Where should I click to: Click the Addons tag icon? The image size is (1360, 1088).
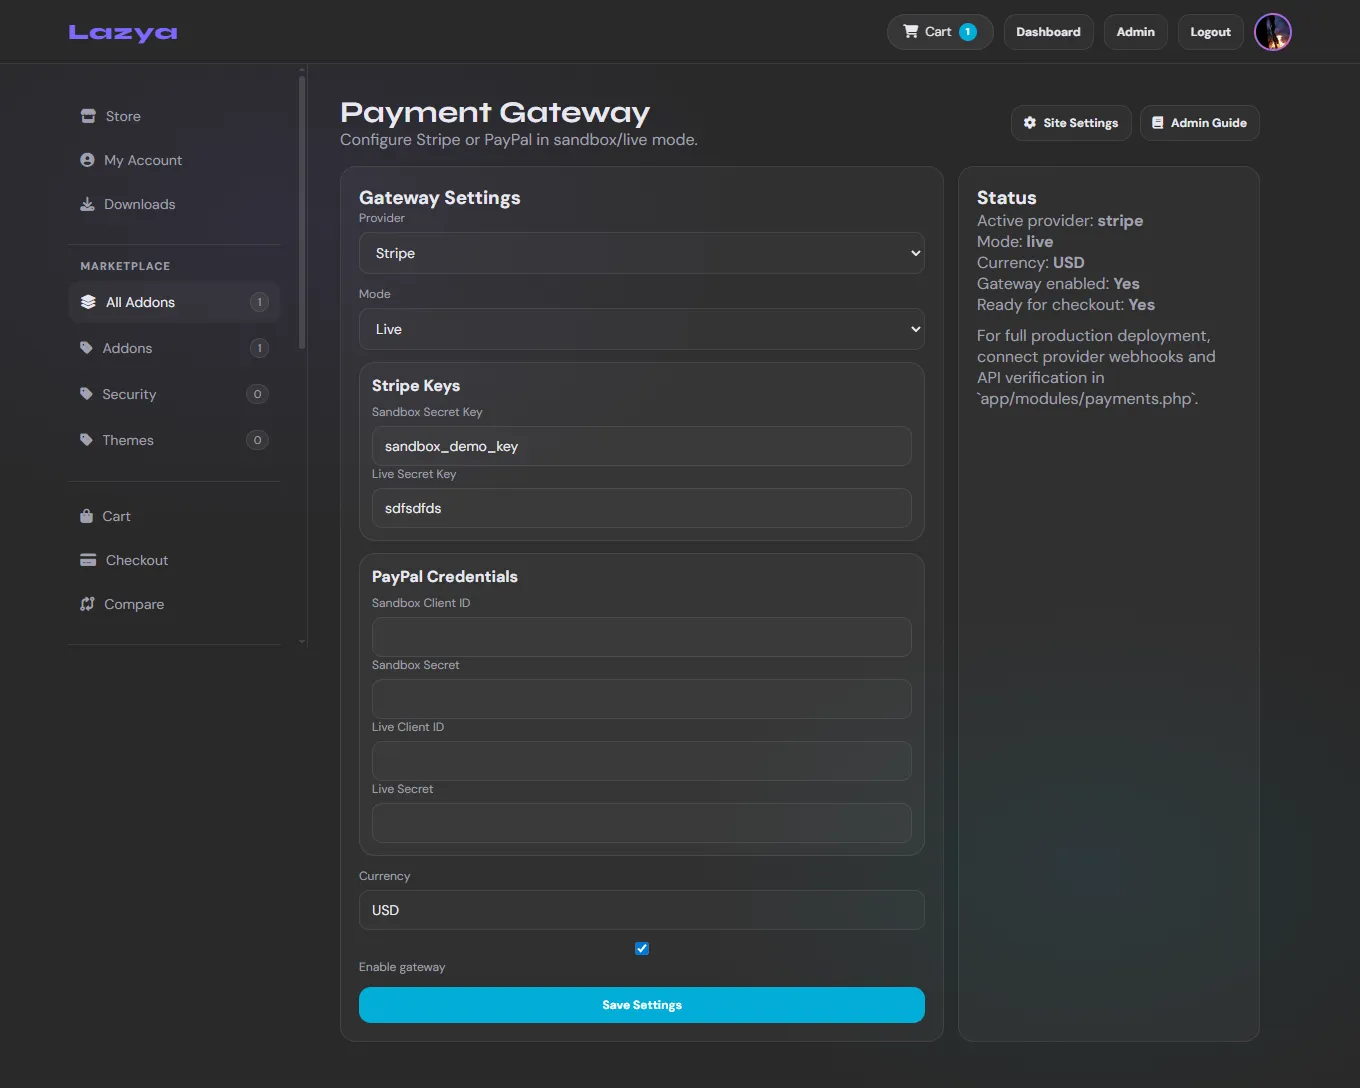(x=86, y=348)
